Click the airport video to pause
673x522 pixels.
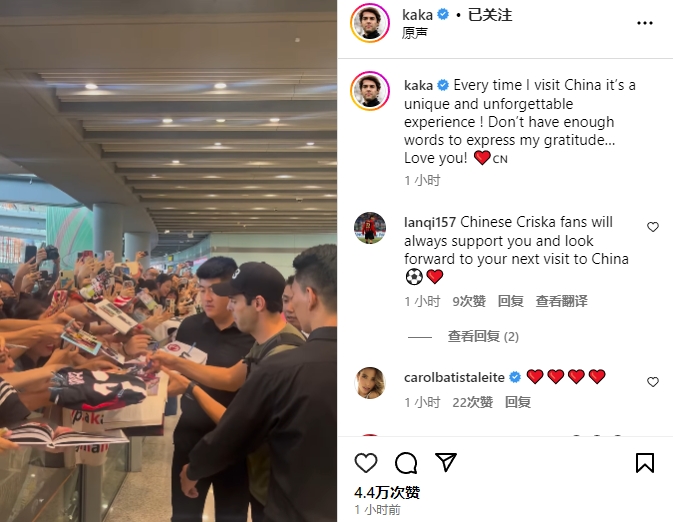(168, 261)
